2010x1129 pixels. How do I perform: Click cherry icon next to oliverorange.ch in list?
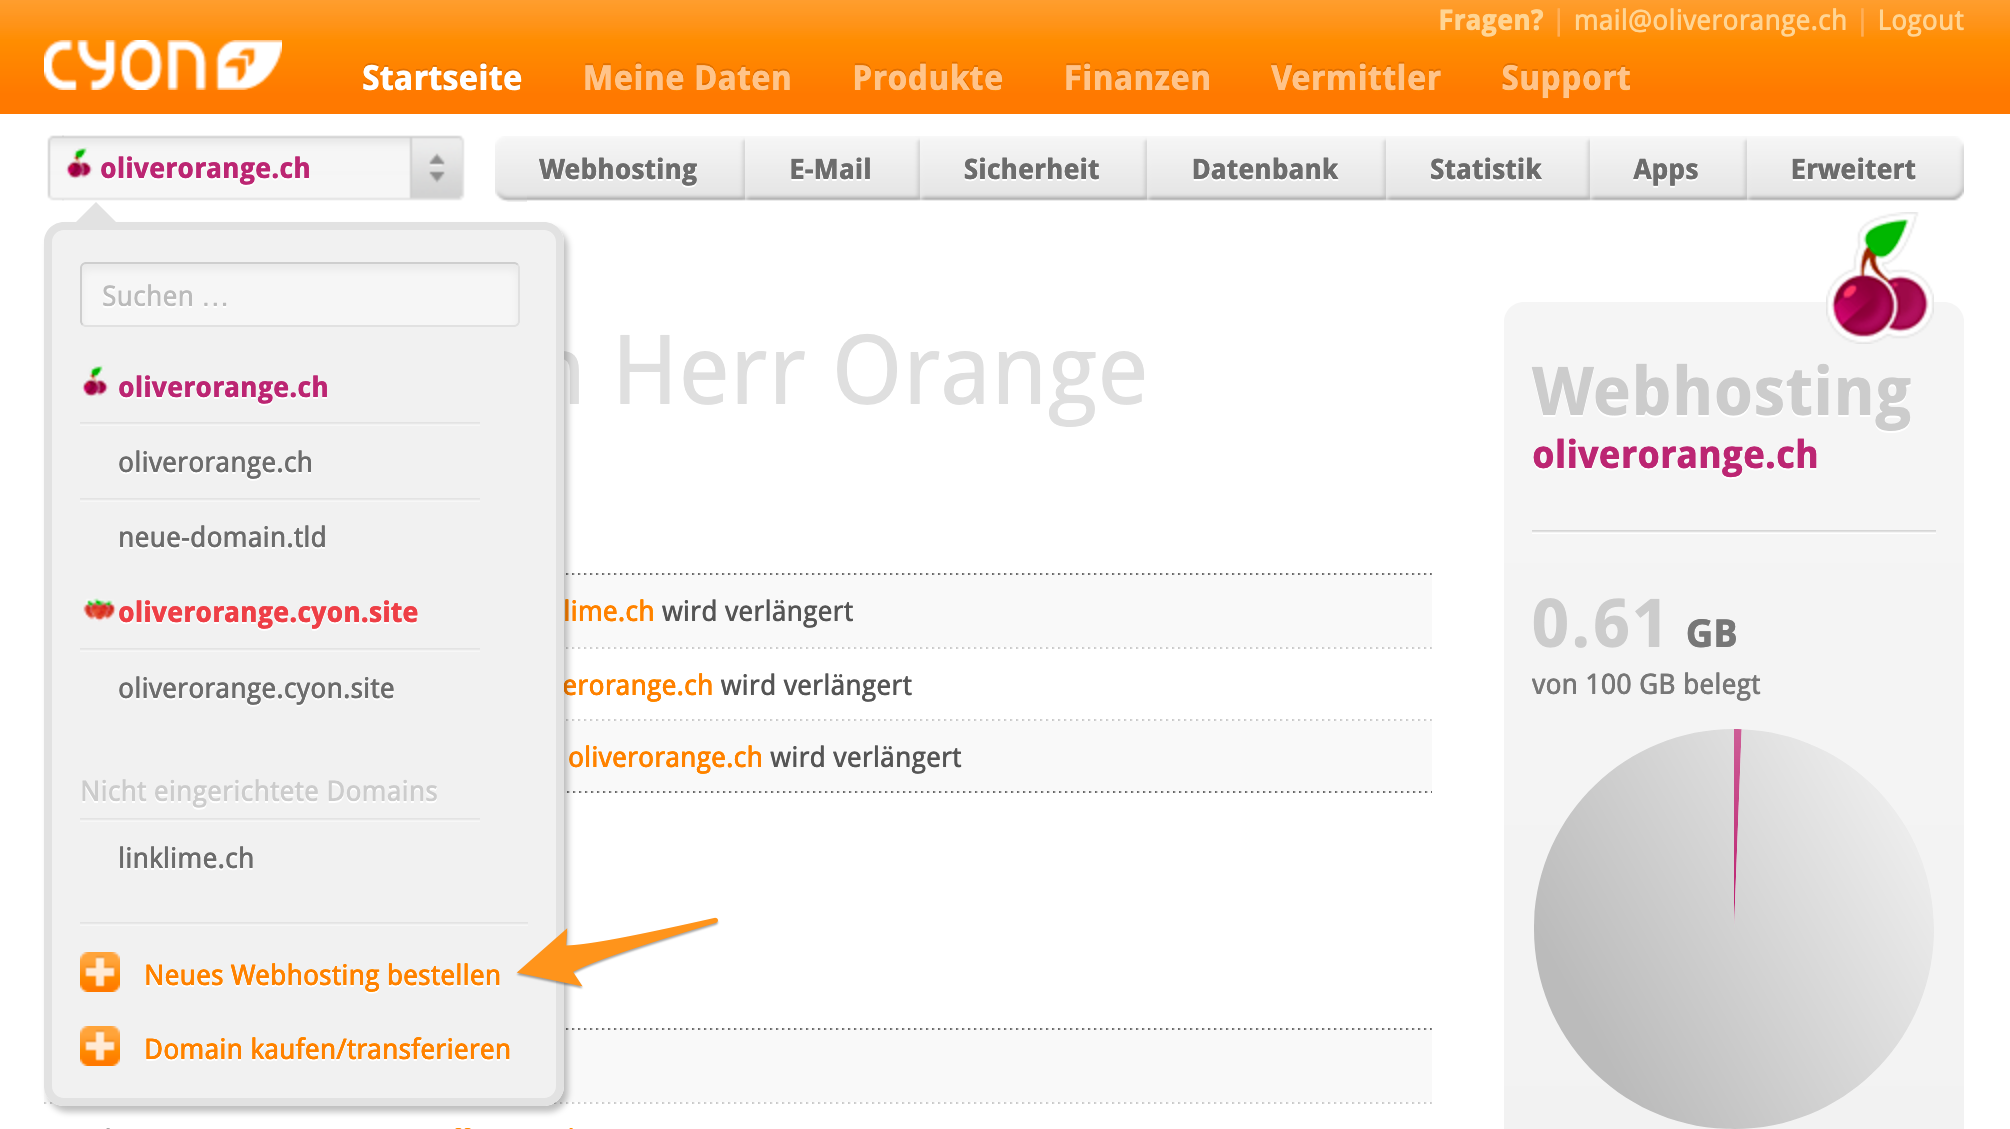tap(95, 384)
